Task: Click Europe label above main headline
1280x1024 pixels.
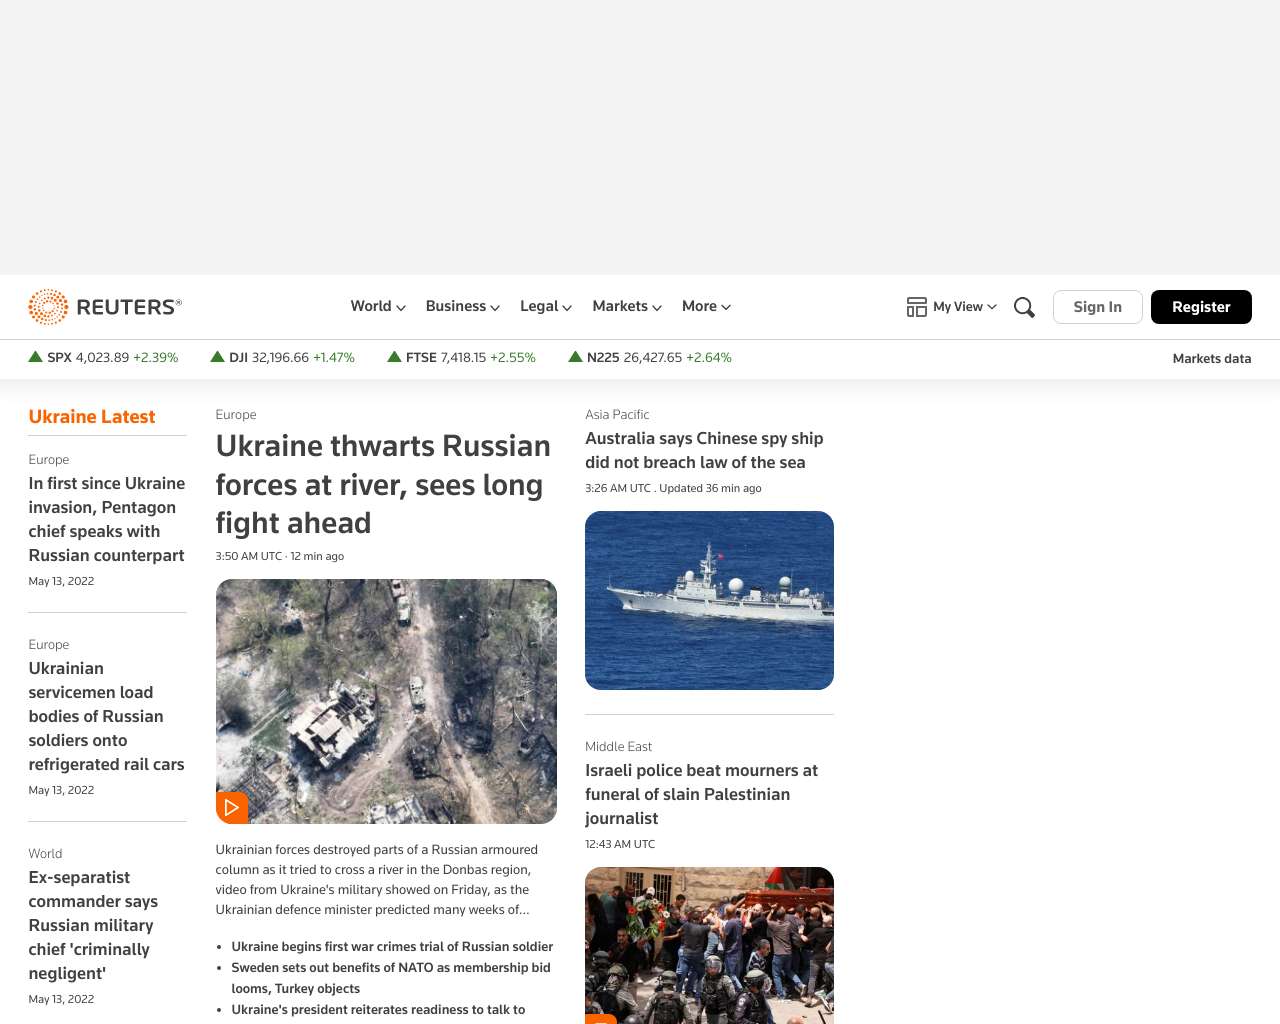Action: click(x=236, y=414)
